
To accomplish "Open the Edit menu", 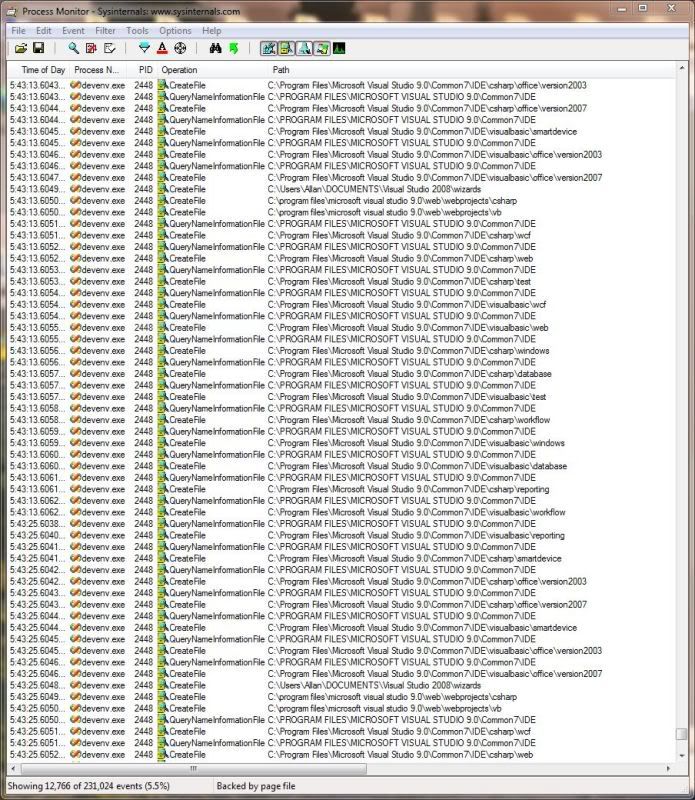I will [43, 31].
